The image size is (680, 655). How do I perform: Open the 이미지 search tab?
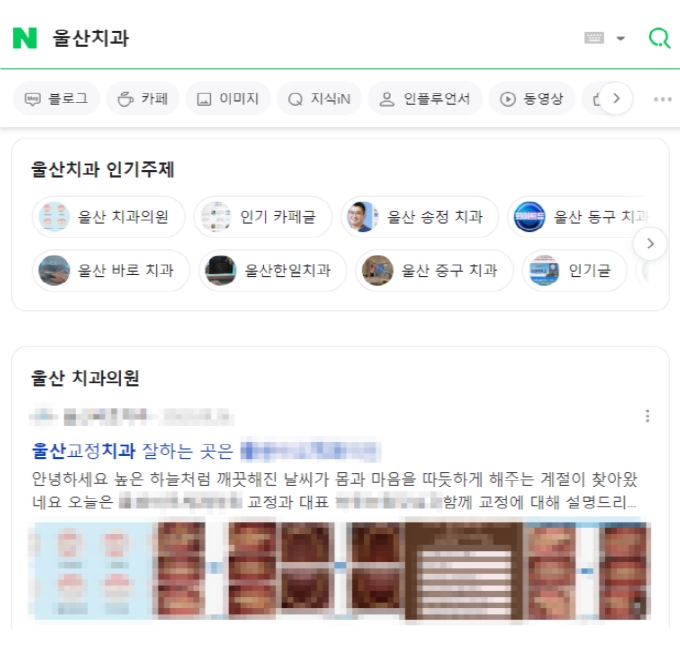coord(228,99)
